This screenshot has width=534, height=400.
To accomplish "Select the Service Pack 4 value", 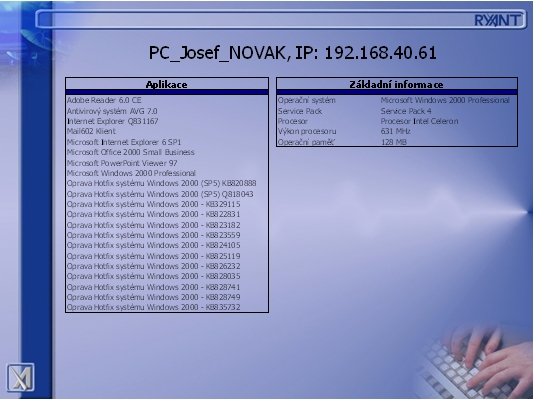I will tap(406, 111).
